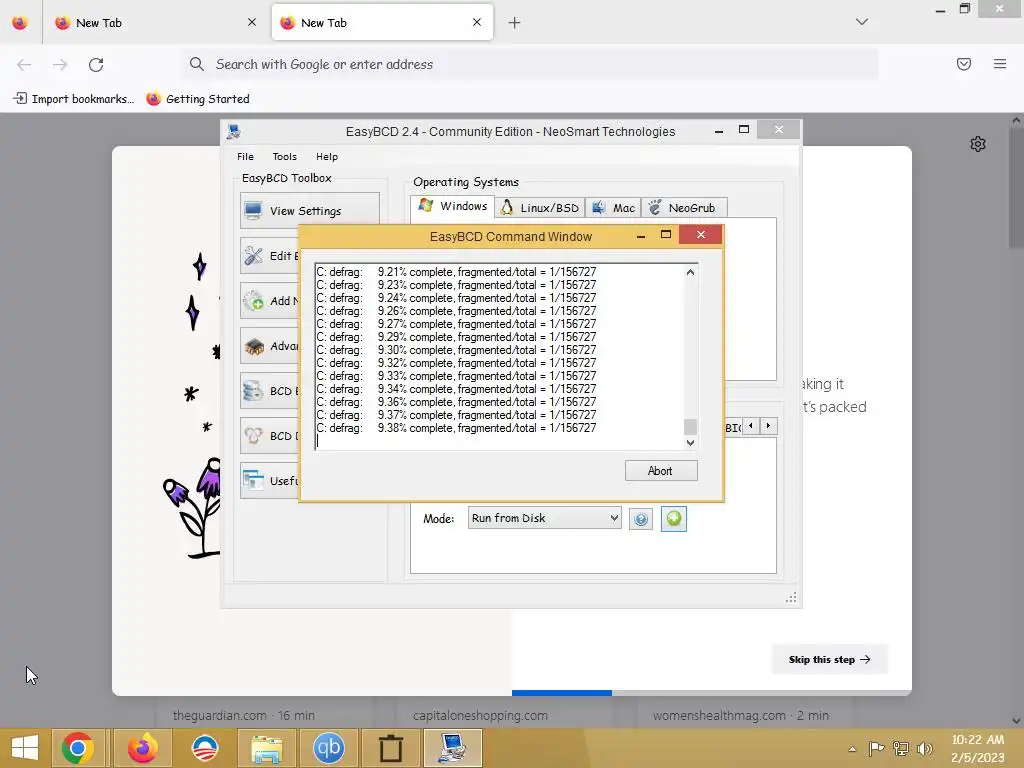Click the Edit Boot Menu wrench icon
The height and width of the screenshot is (768, 1024).
[x=253, y=255]
